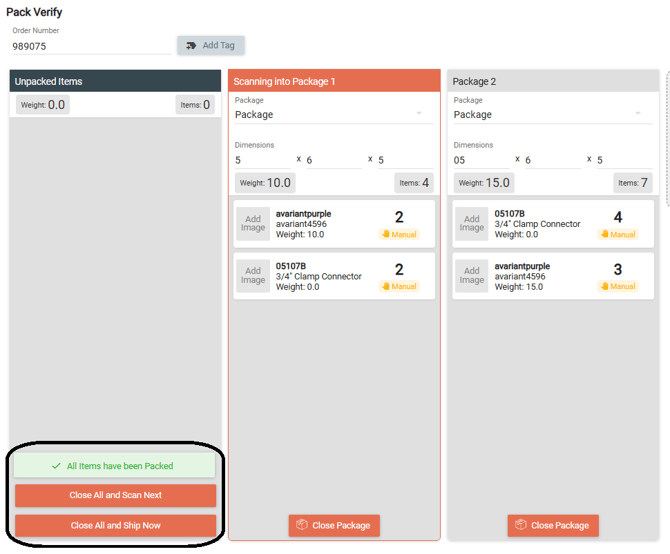Click the Pack Verify page title

click(34, 12)
